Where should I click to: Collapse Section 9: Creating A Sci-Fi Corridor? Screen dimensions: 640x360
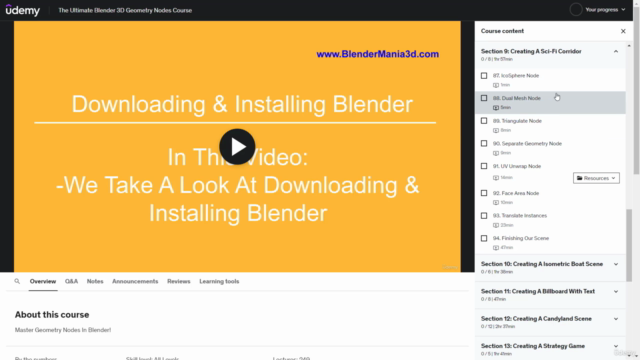(x=616, y=51)
